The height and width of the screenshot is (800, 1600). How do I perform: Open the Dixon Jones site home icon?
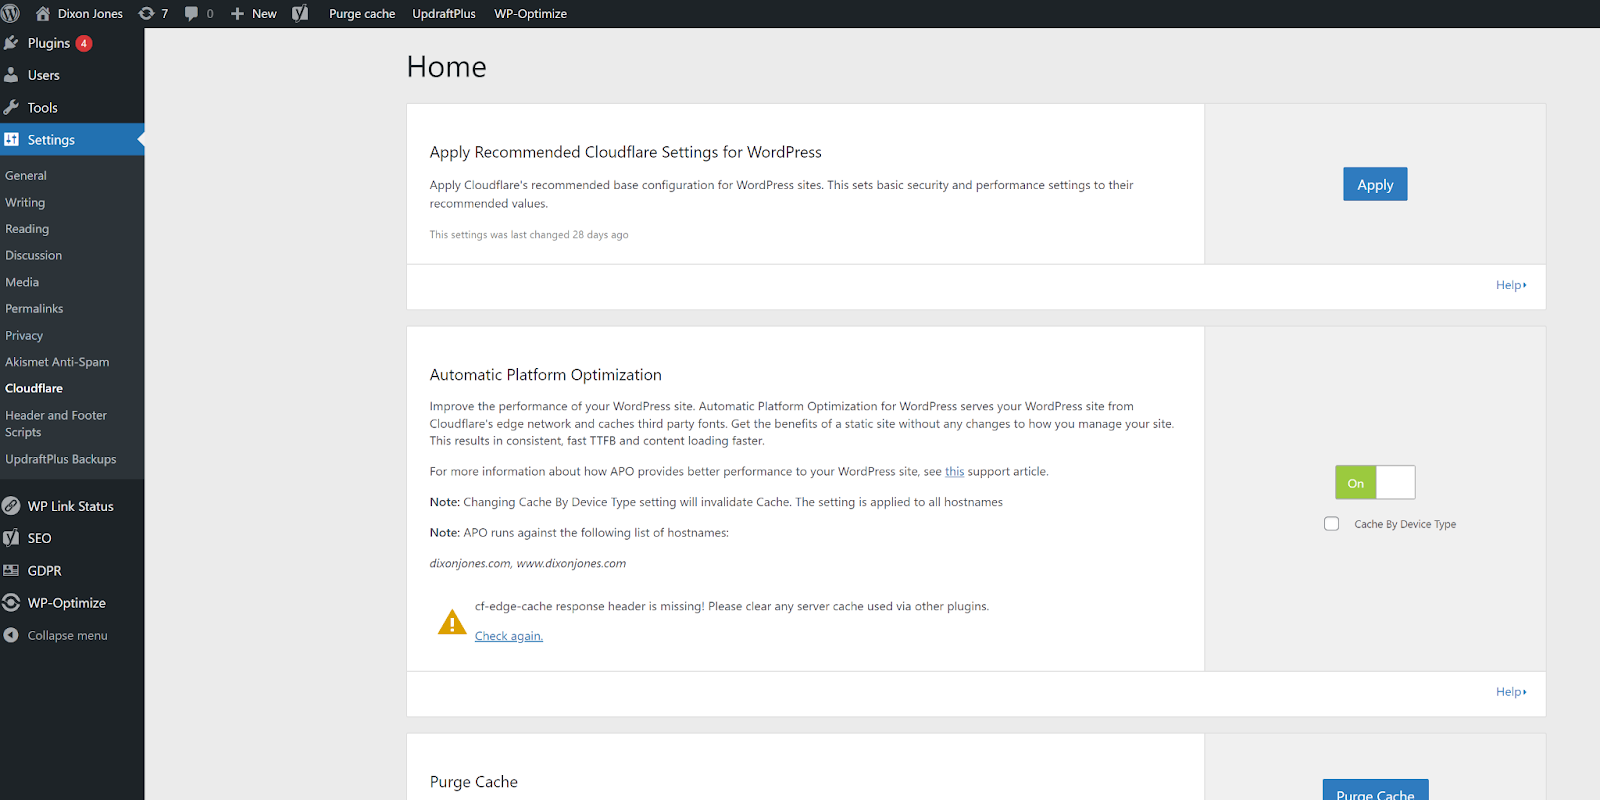coord(43,14)
